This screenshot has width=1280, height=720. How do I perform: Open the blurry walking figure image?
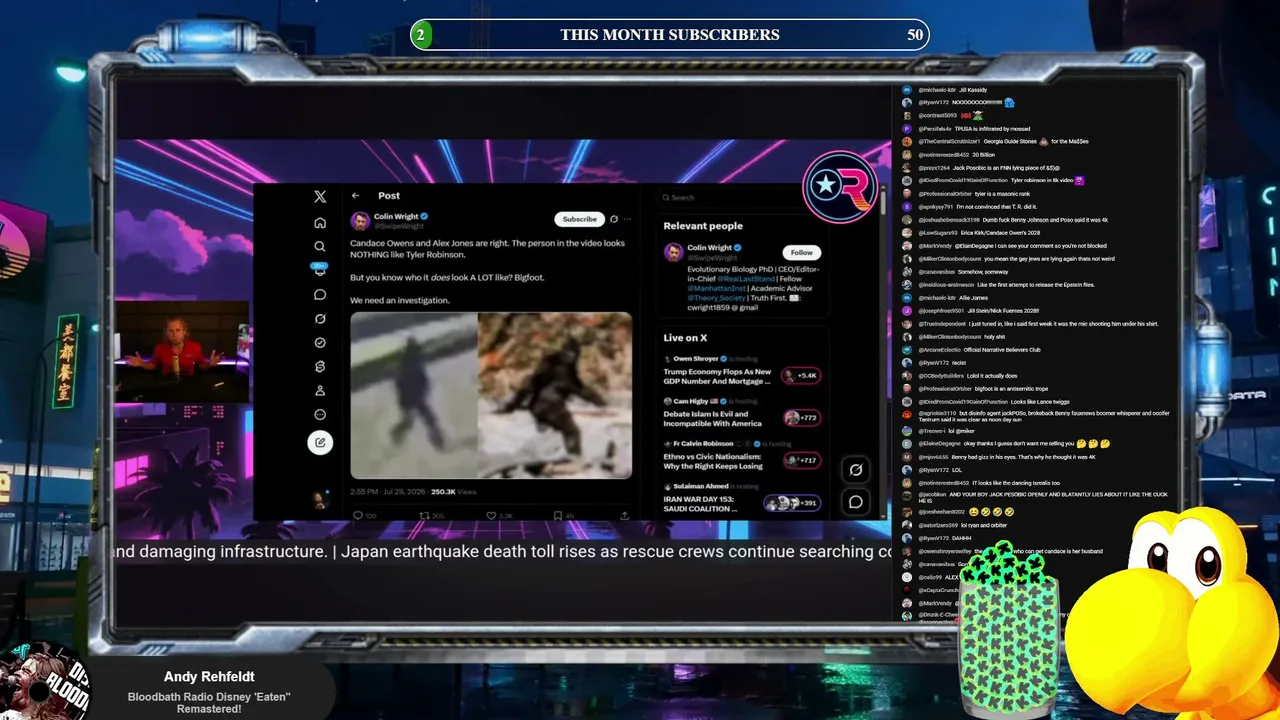tap(414, 395)
